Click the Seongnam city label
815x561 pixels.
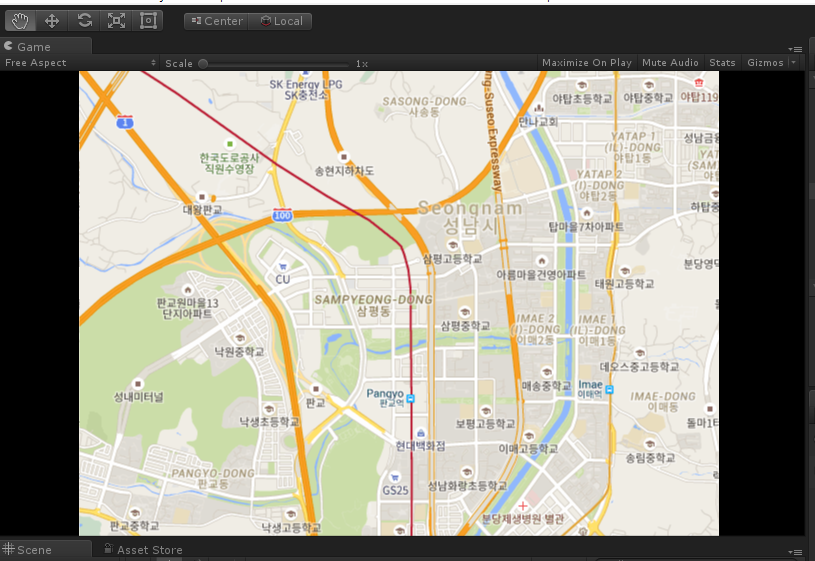point(470,208)
